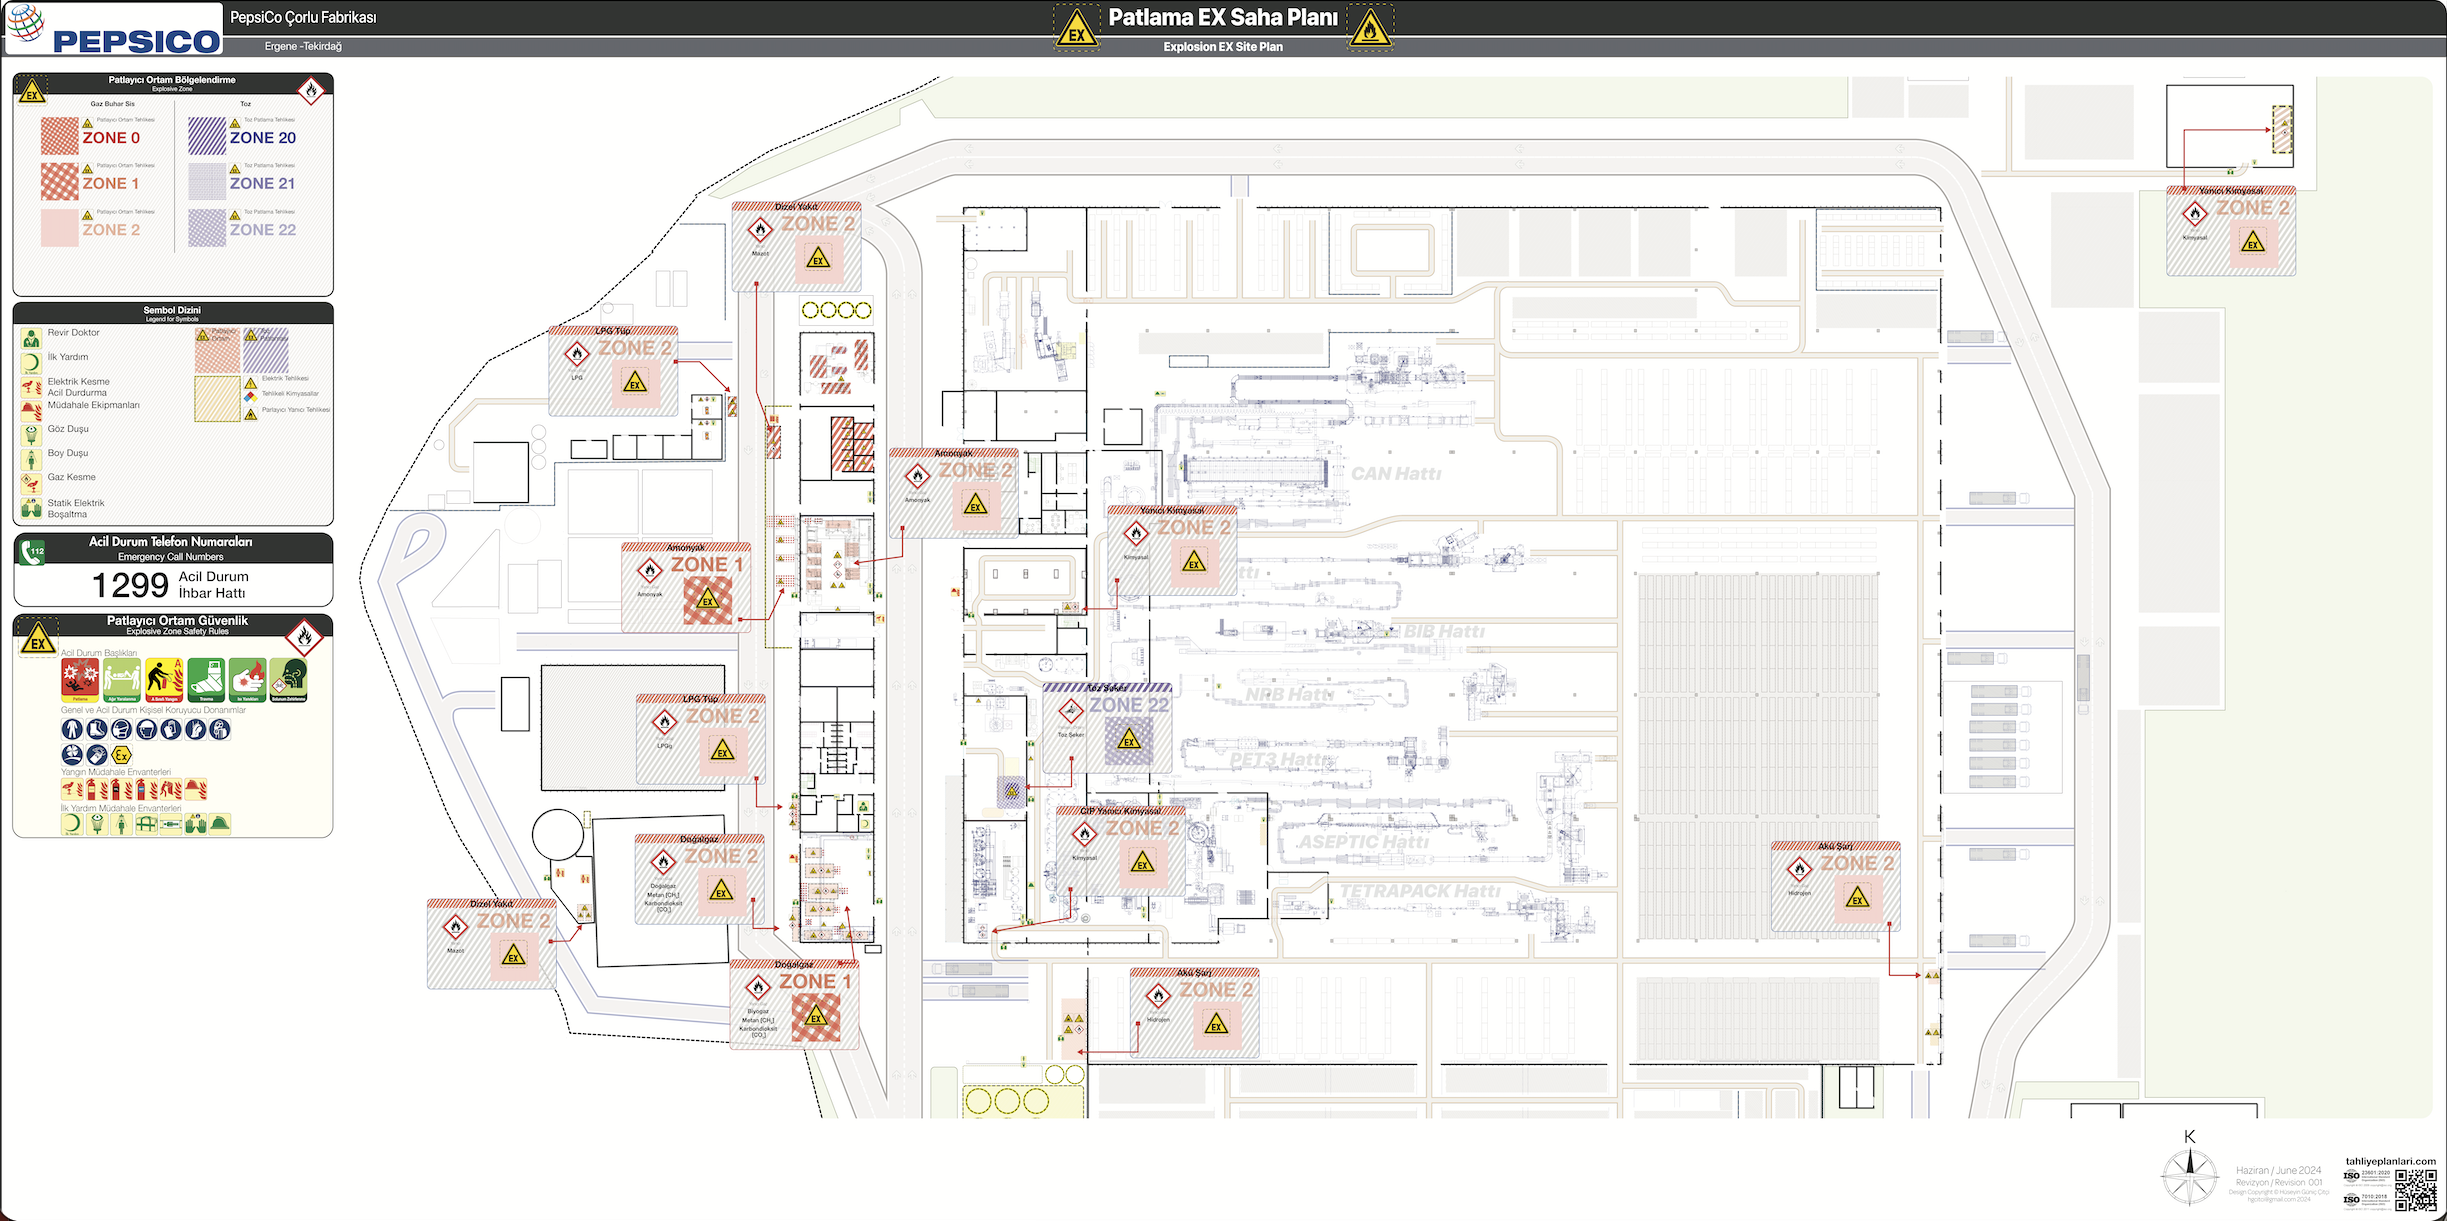This screenshot has width=2447, height=1221.
Task: Click the ZONE 0 red hatch swatch
Action: coord(59,136)
